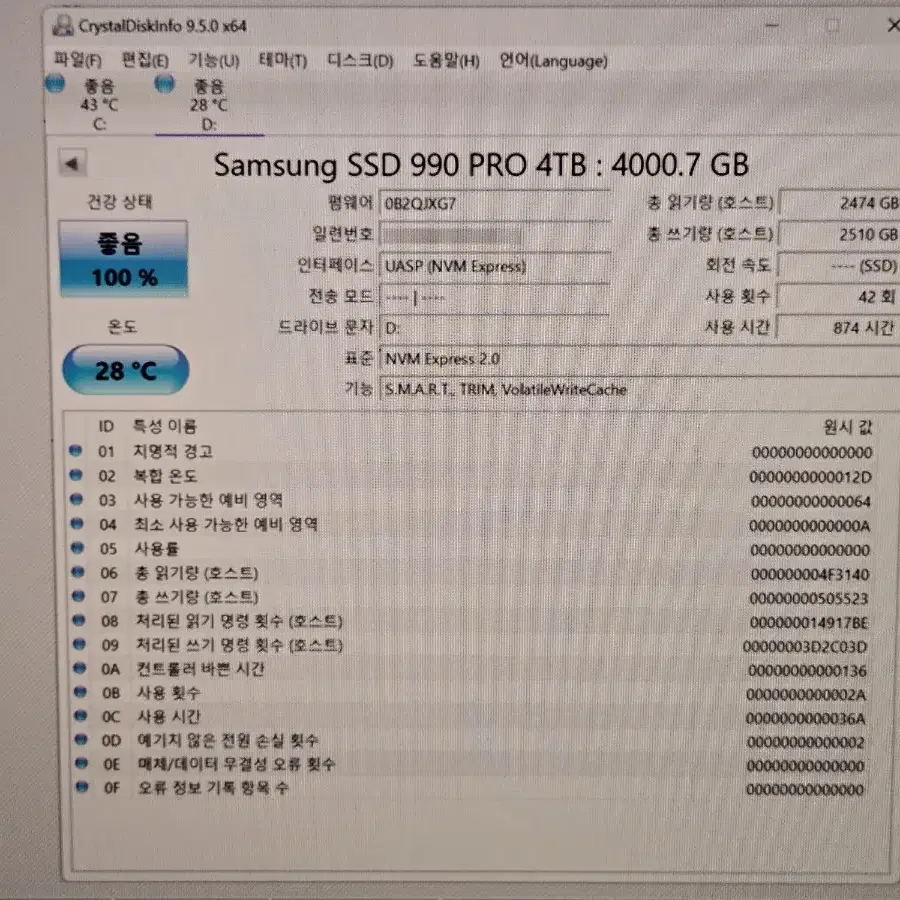
Task: Click the 전송 모드 transfer mode field
Action: (494, 297)
